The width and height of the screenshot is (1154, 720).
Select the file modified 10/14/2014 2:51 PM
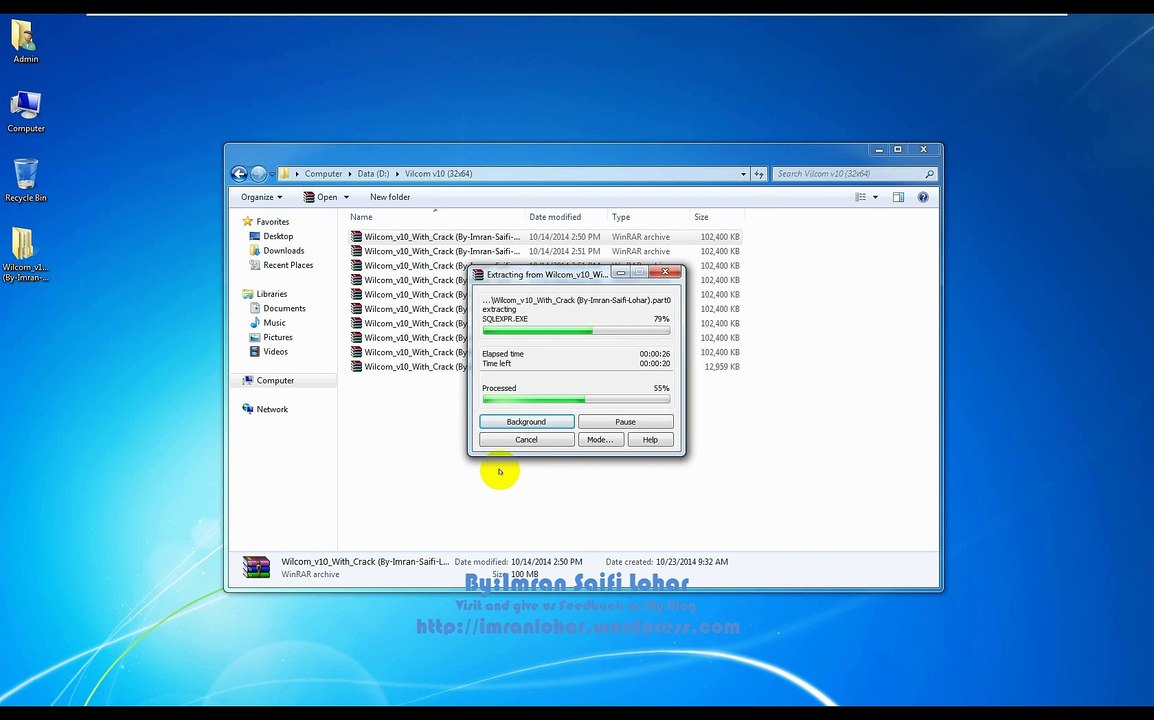click(x=545, y=251)
